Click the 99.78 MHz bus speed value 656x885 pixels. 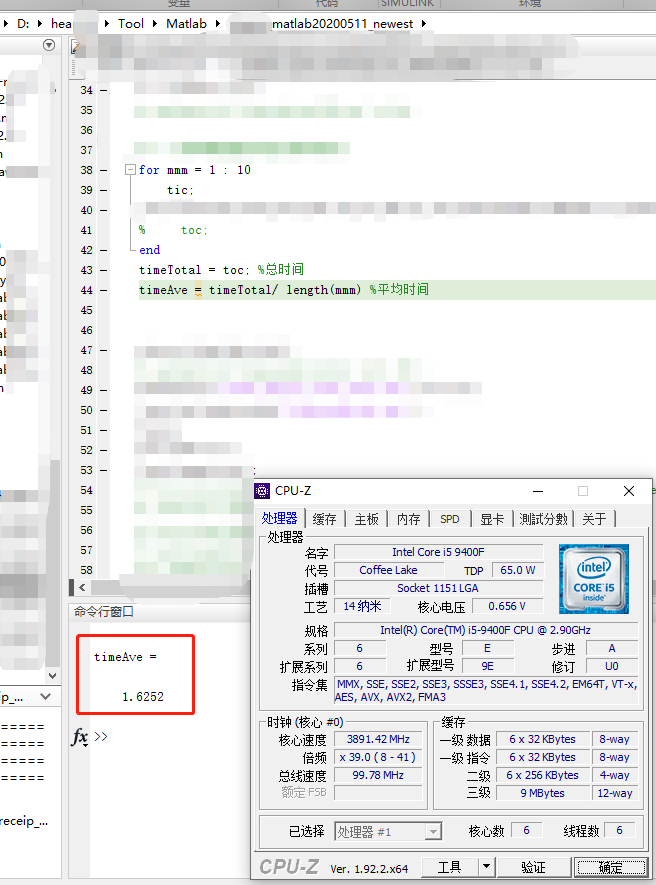pos(378,776)
